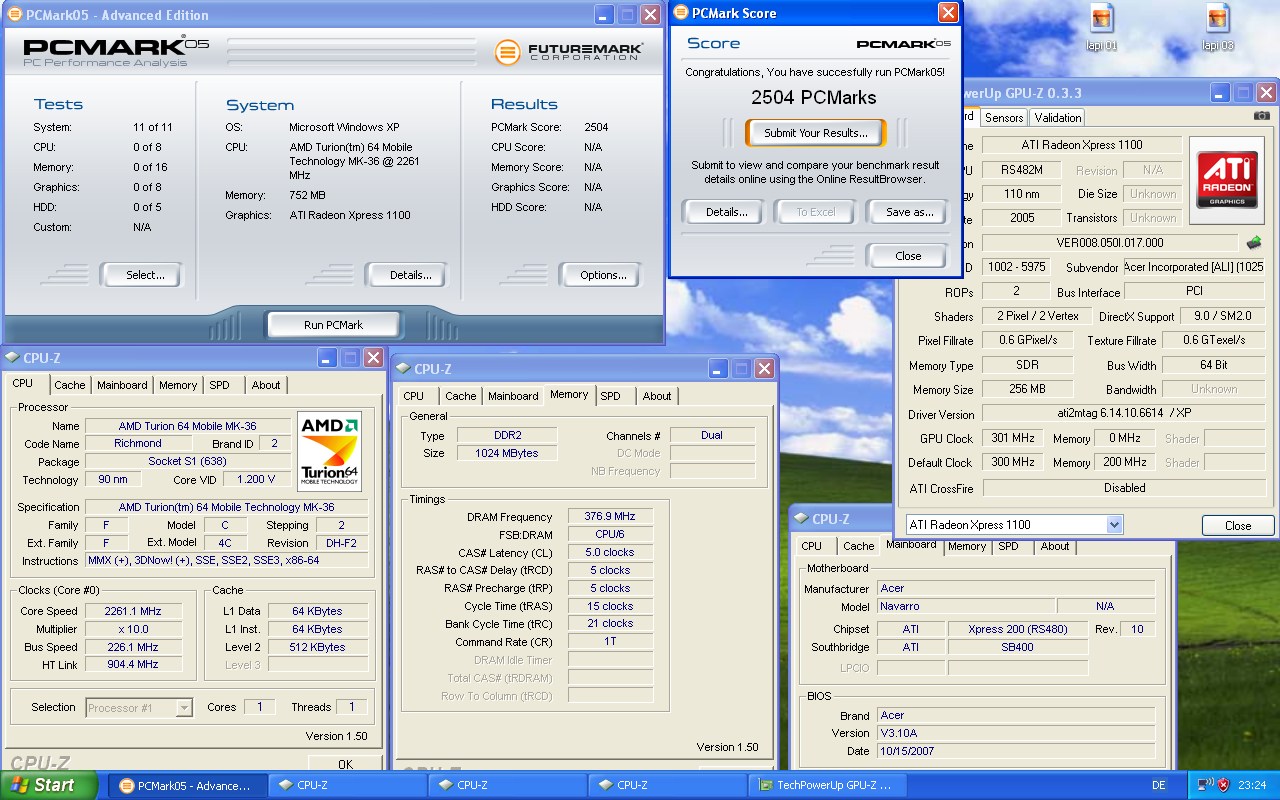This screenshot has width=1280, height=800.
Task: Open the SPD tab in the CPU-Z Memory window
Action: coord(610,396)
